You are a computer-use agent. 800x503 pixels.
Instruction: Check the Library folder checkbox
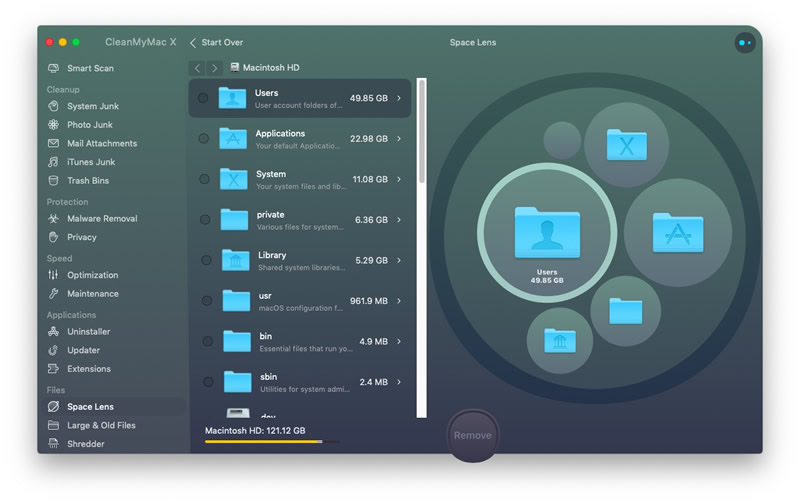tap(206, 260)
